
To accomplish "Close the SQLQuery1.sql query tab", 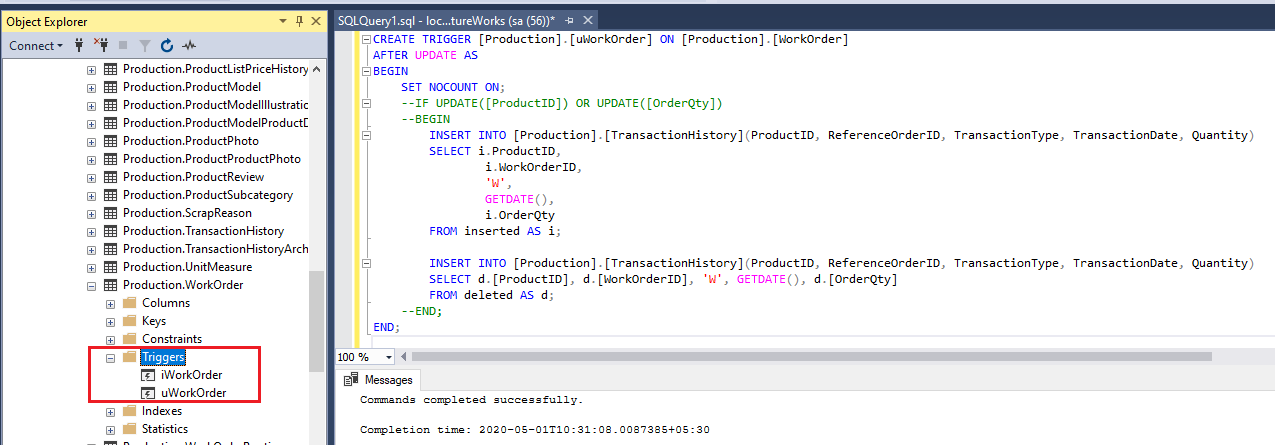I will [x=587, y=20].
